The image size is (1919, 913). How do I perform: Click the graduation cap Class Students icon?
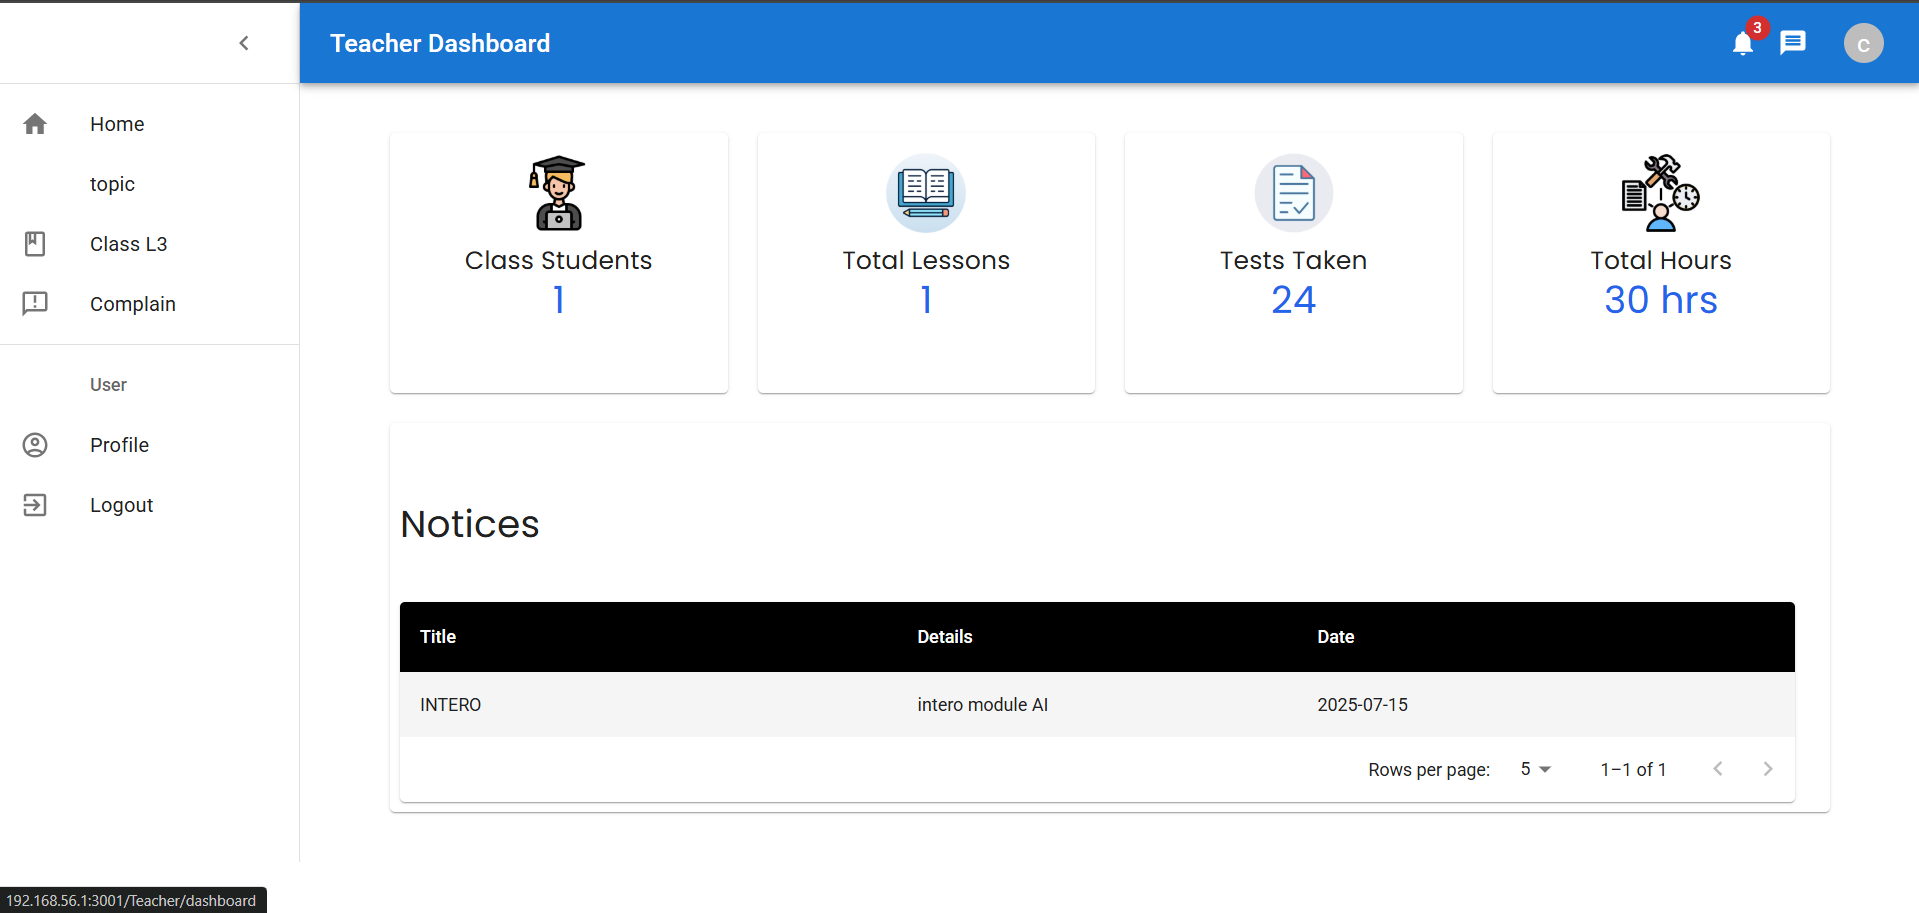558,193
